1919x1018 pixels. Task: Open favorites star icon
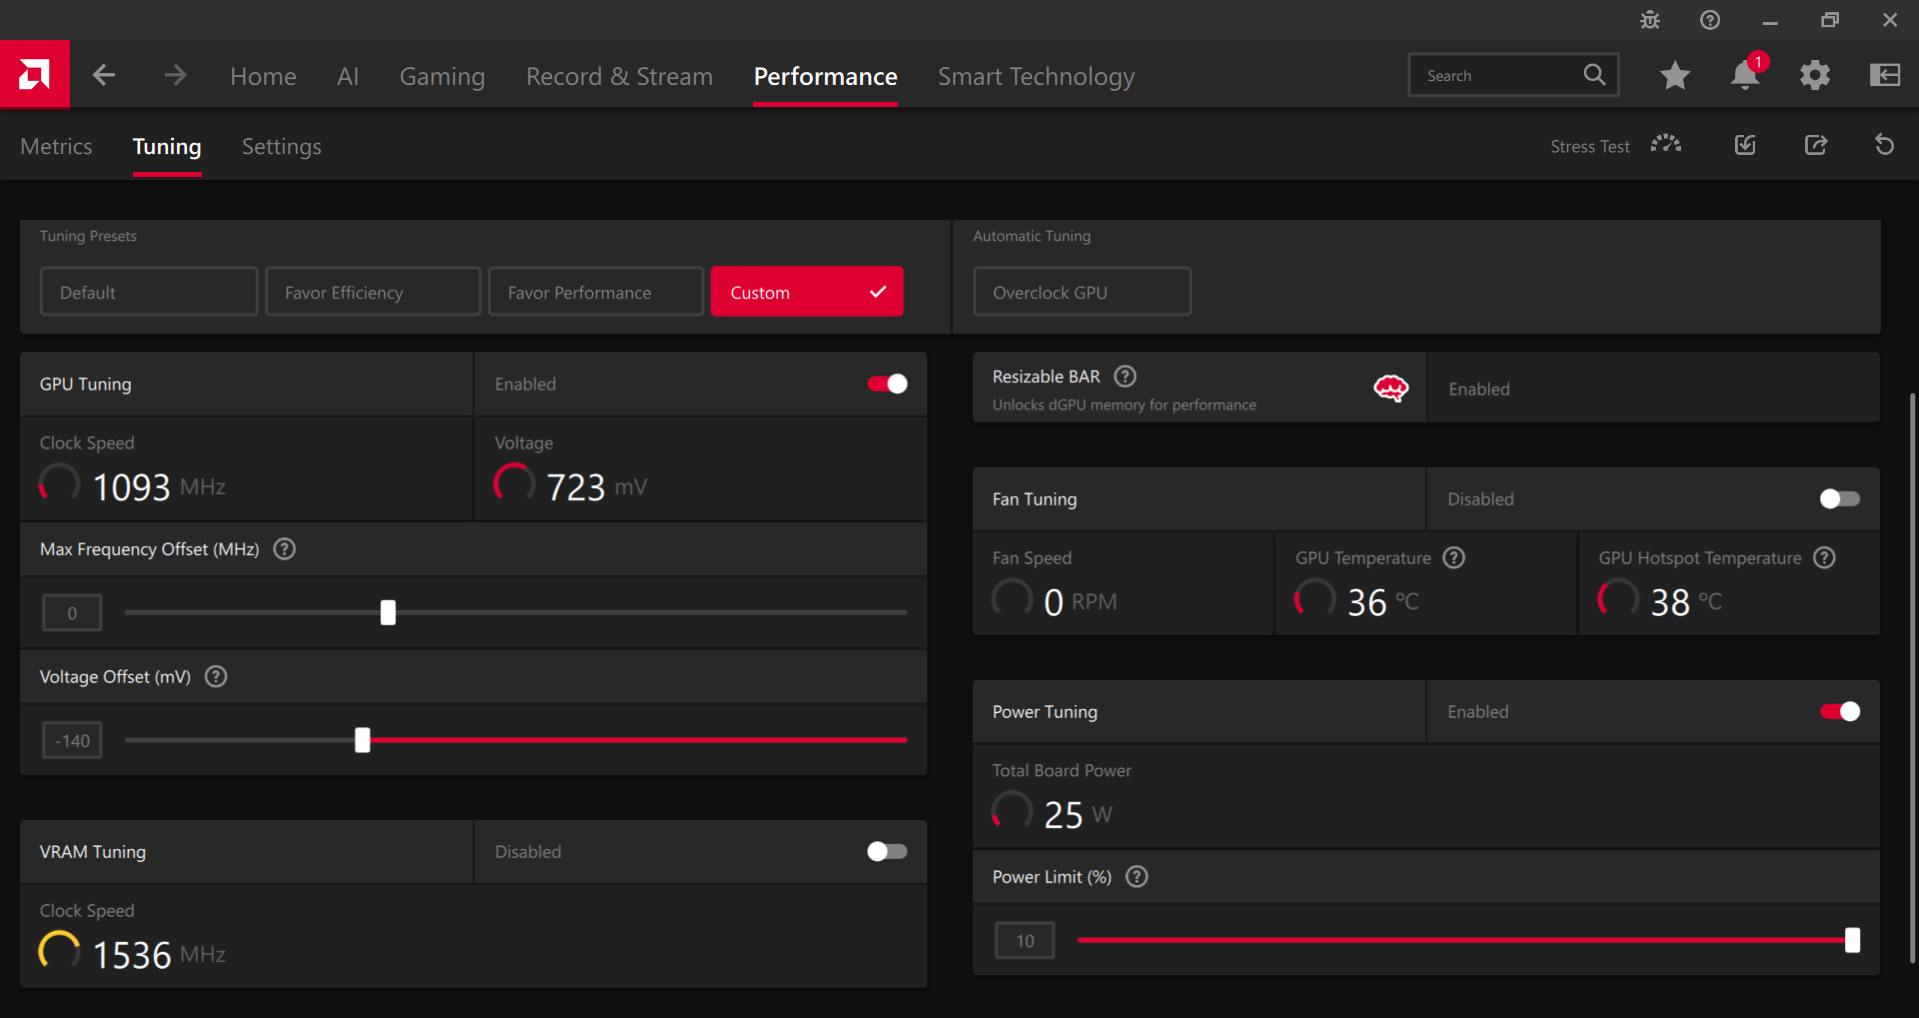point(1675,75)
